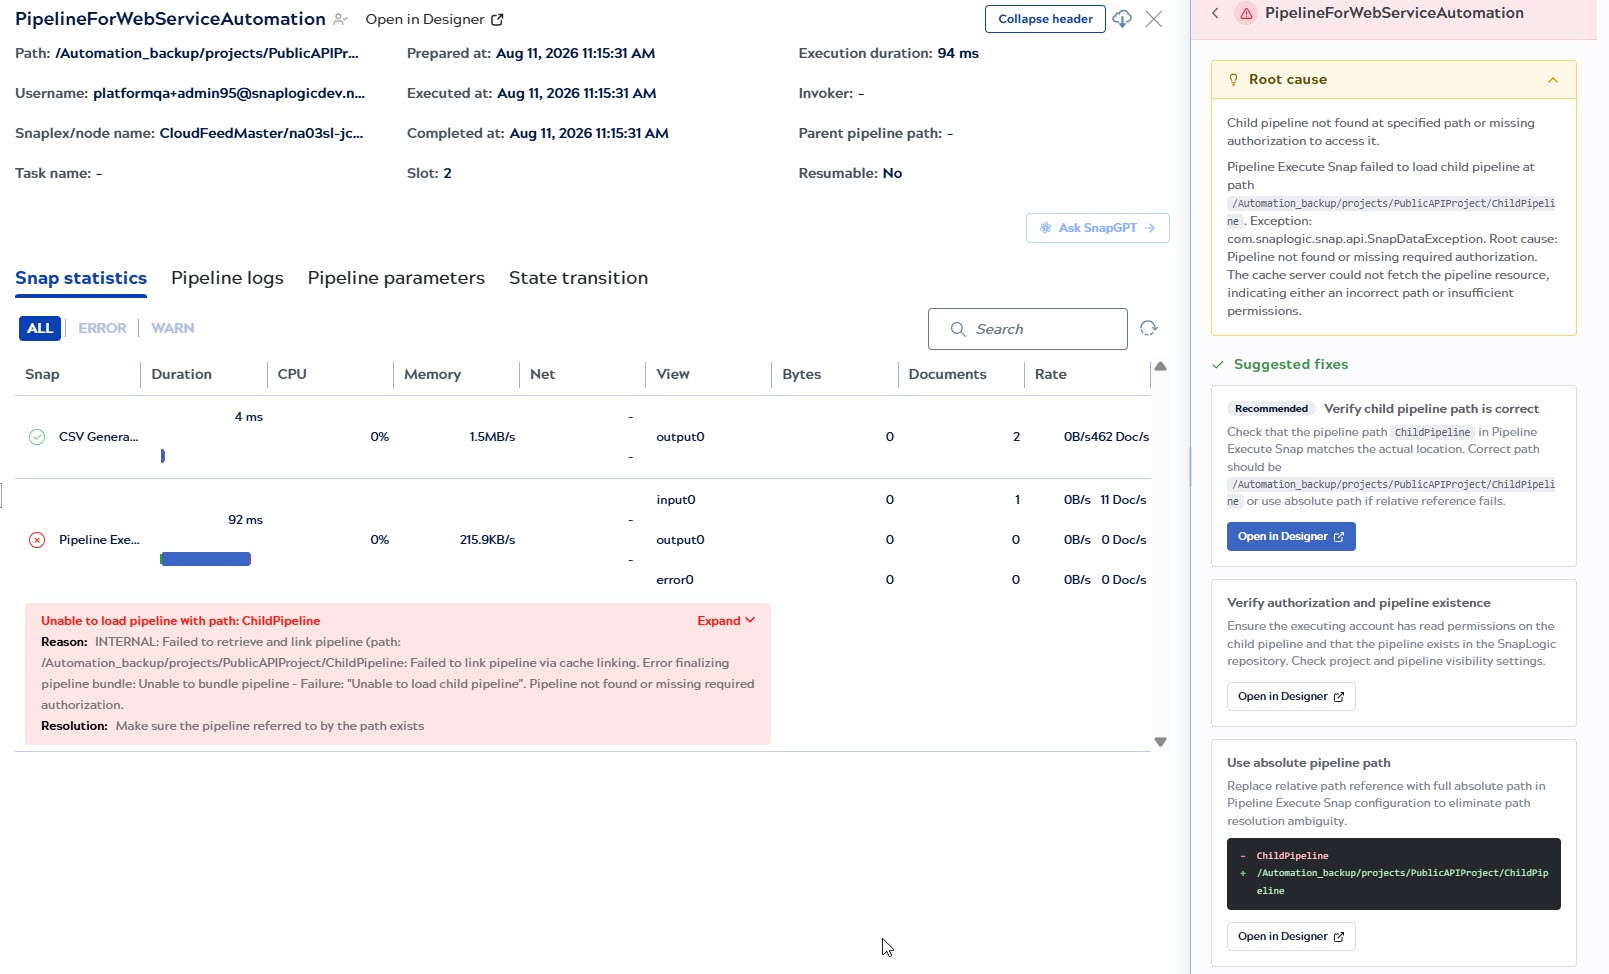Switch to State transition tab
Viewport: 1609px width, 974px height.
(x=578, y=278)
